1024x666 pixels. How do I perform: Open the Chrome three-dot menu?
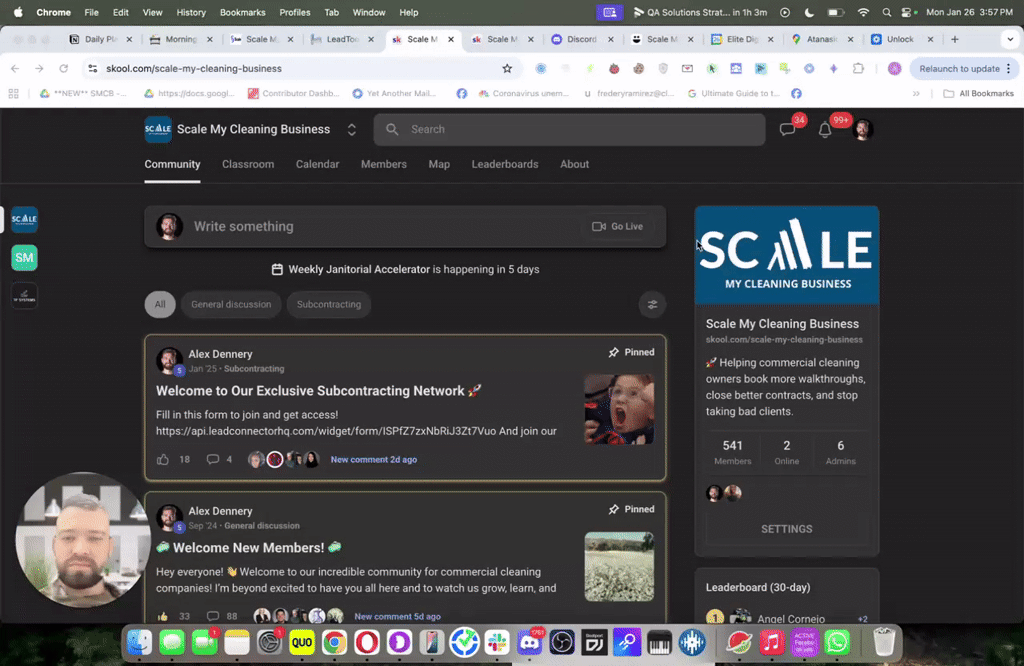[1008, 69]
